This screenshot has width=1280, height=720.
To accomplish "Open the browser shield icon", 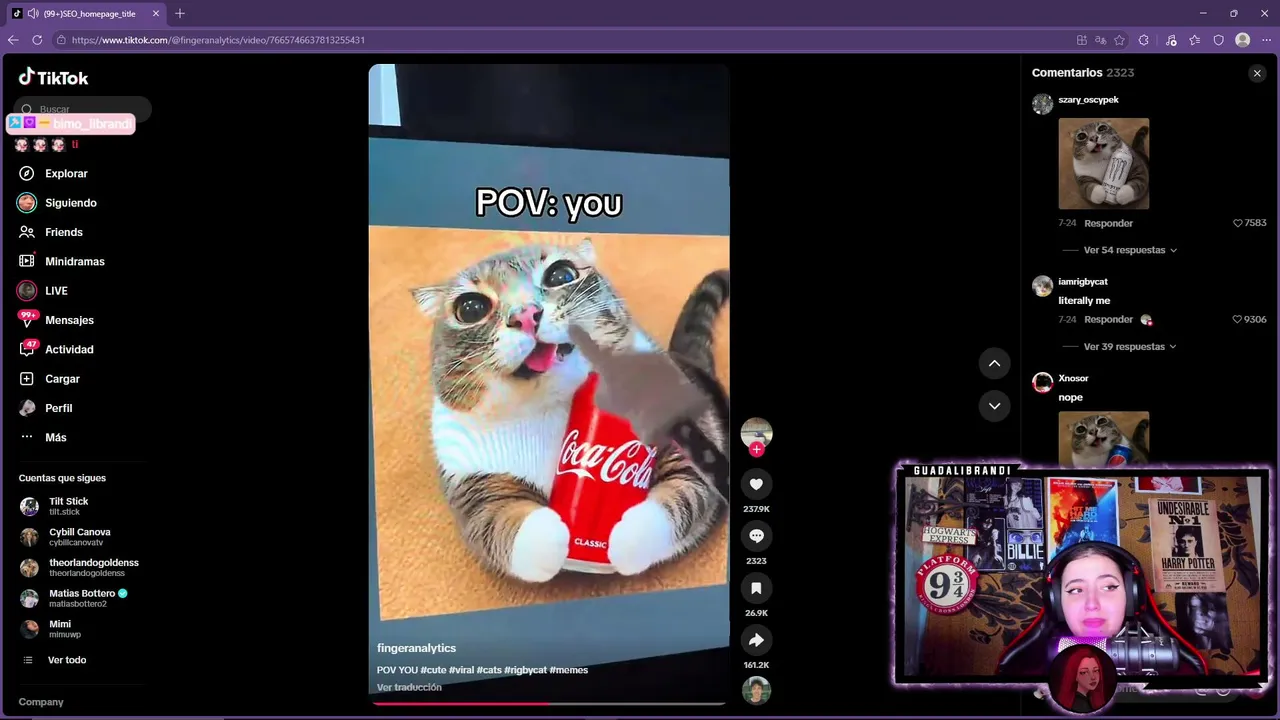I will coord(1219,40).
